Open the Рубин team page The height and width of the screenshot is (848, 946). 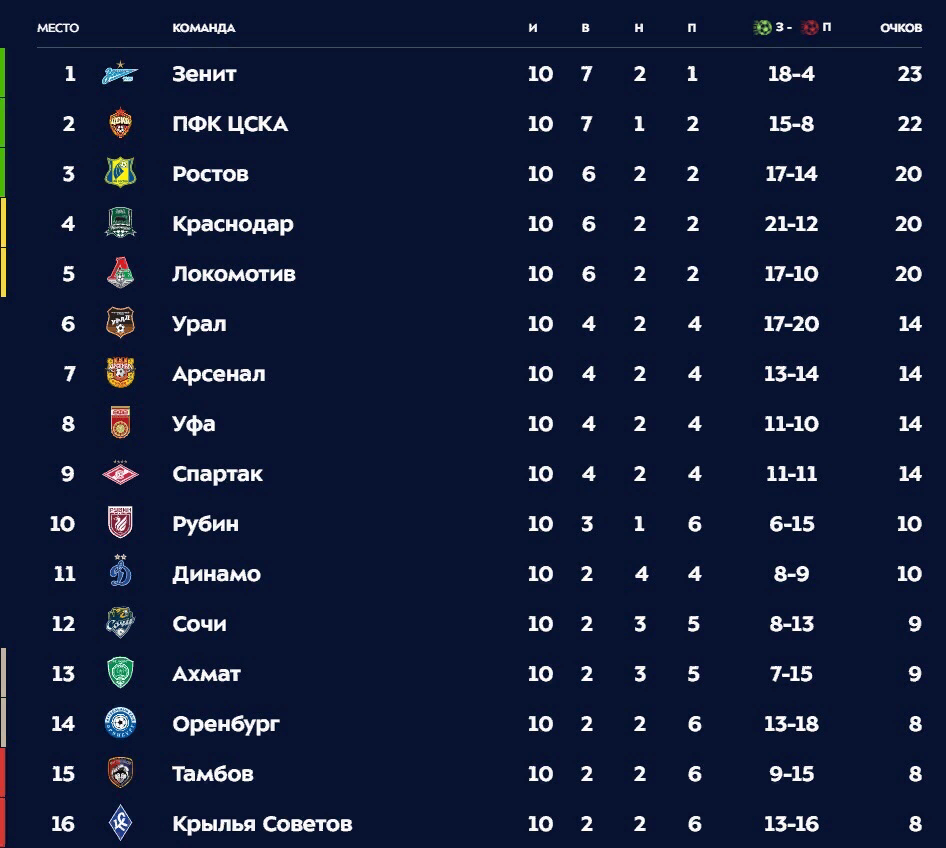[205, 524]
